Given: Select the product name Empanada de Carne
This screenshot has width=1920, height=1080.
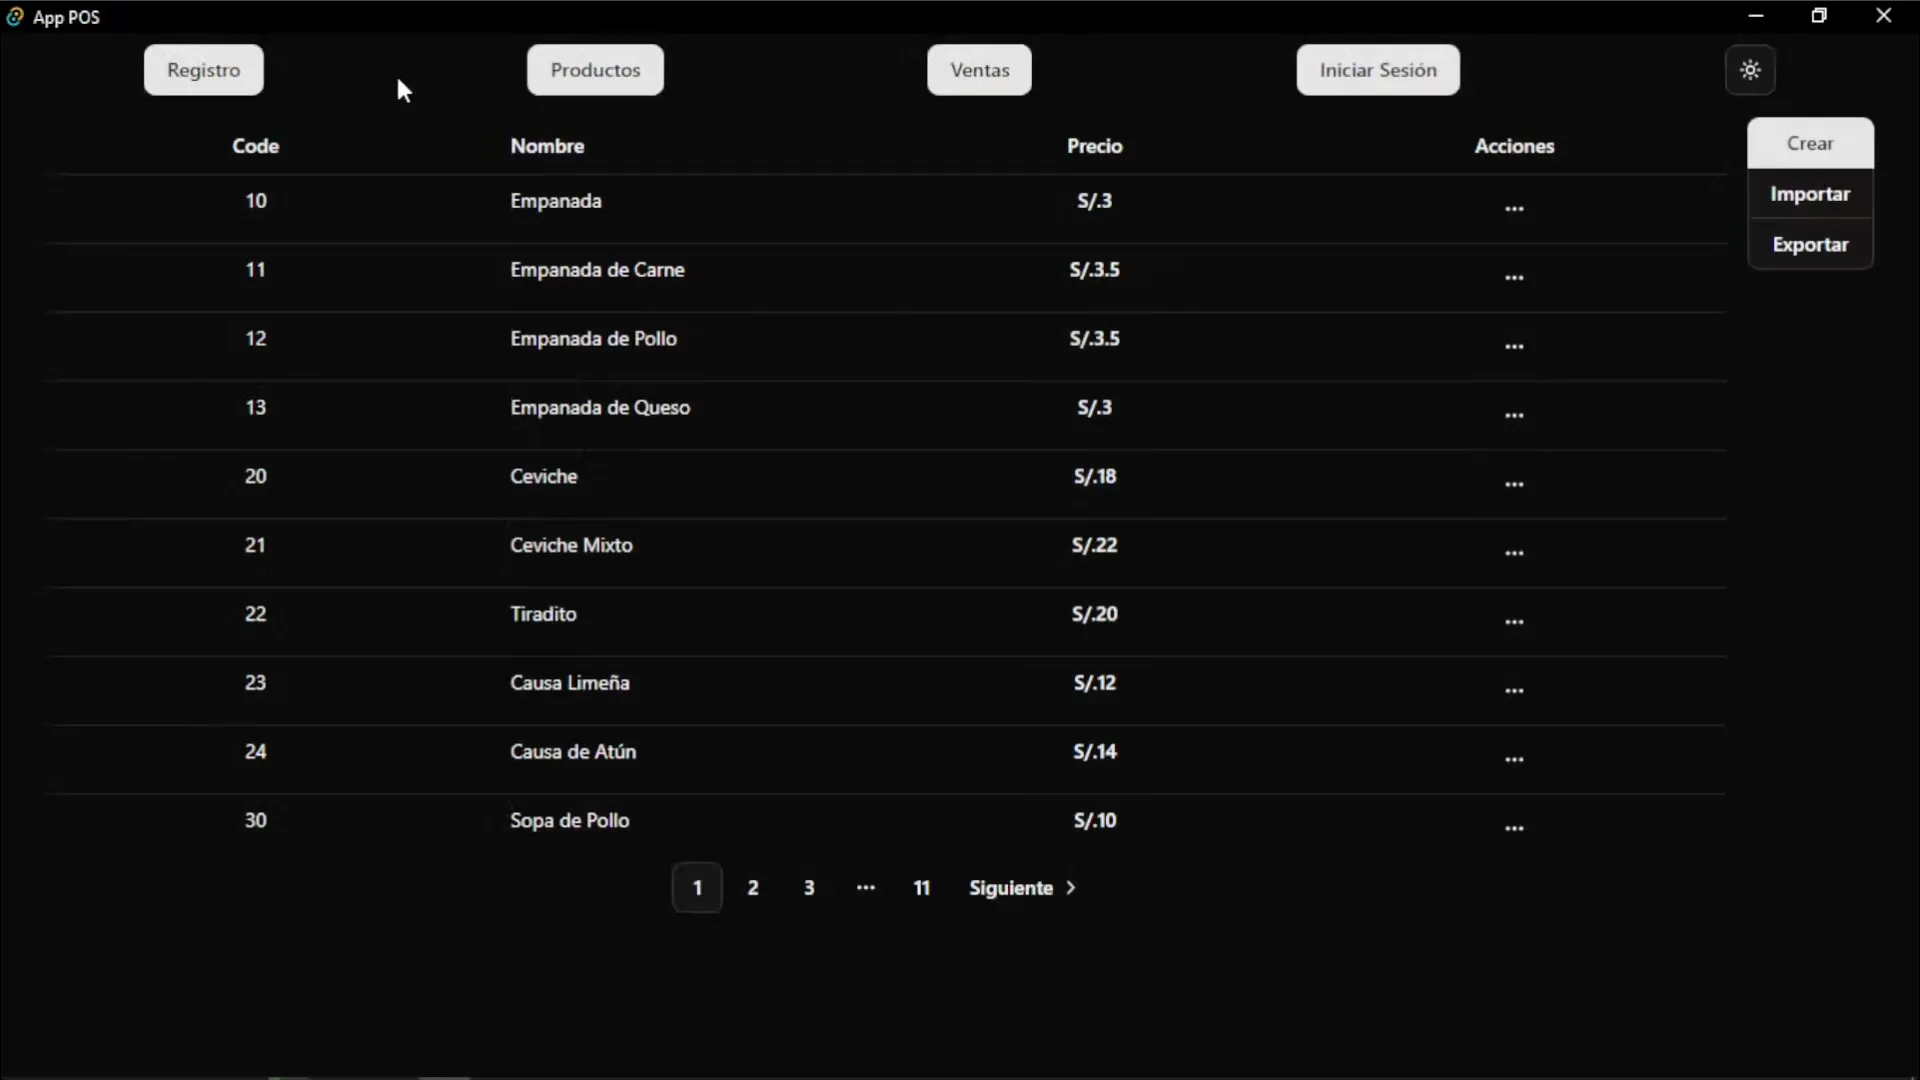Looking at the screenshot, I should click(597, 270).
